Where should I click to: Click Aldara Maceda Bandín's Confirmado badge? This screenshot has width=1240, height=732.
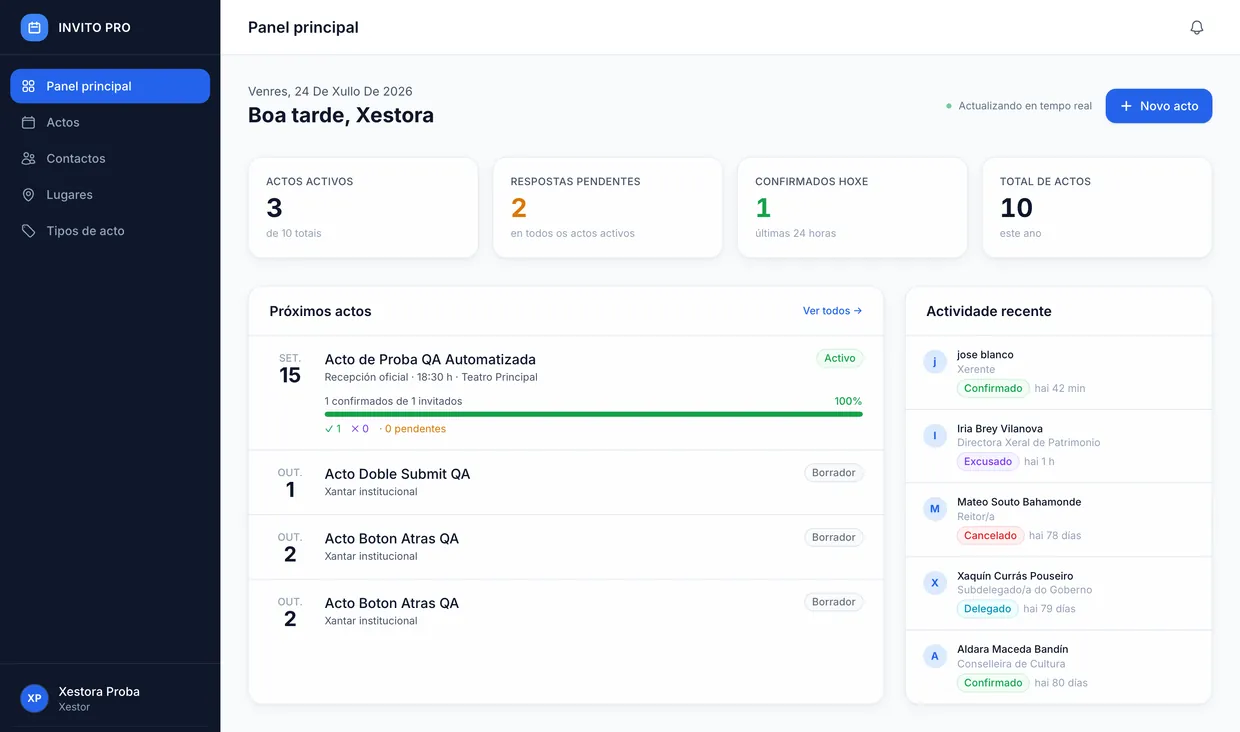993,683
